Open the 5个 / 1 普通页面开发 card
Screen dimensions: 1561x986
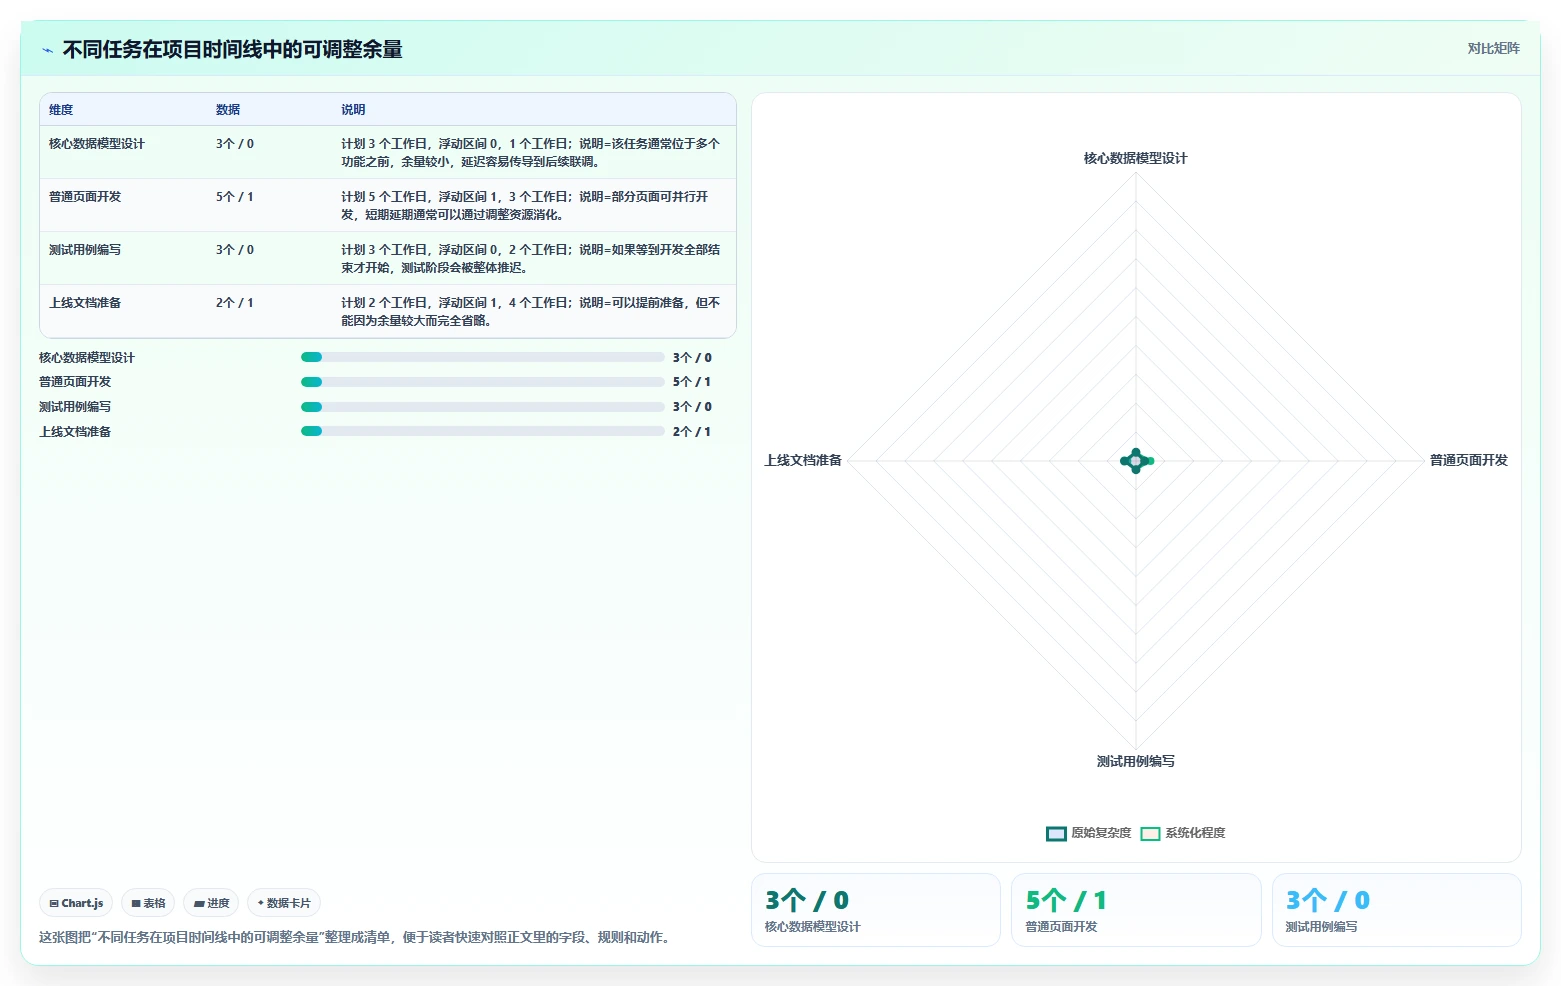[x=1136, y=910]
